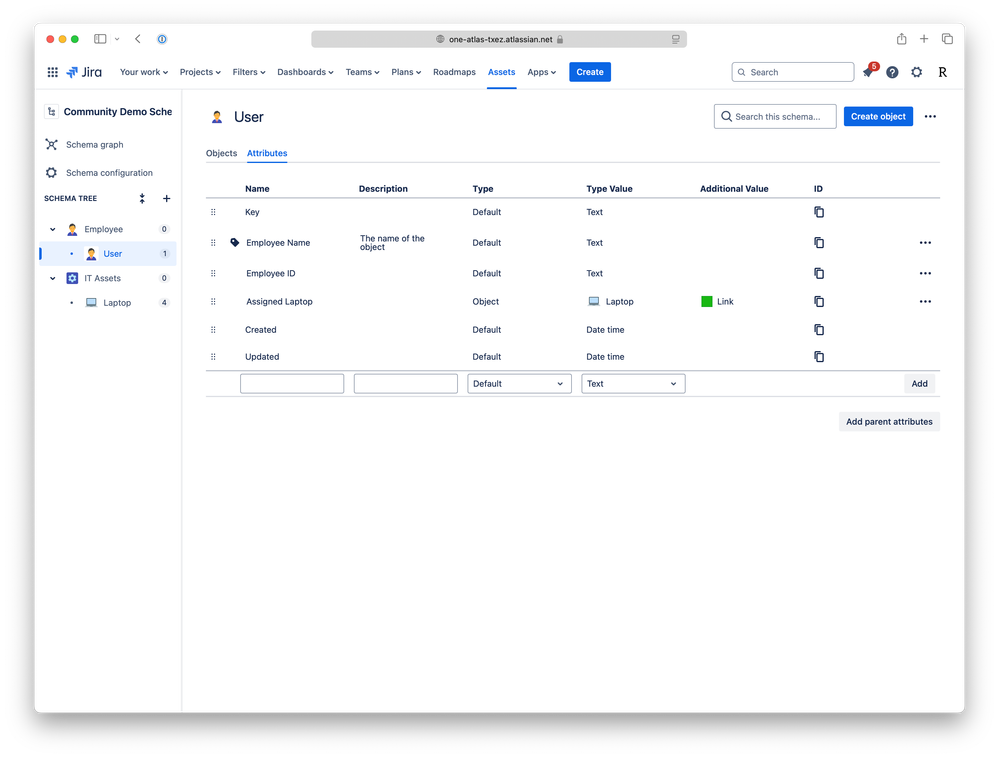Copy ID of the Updated attribute
The image size is (999, 758).
819,357
